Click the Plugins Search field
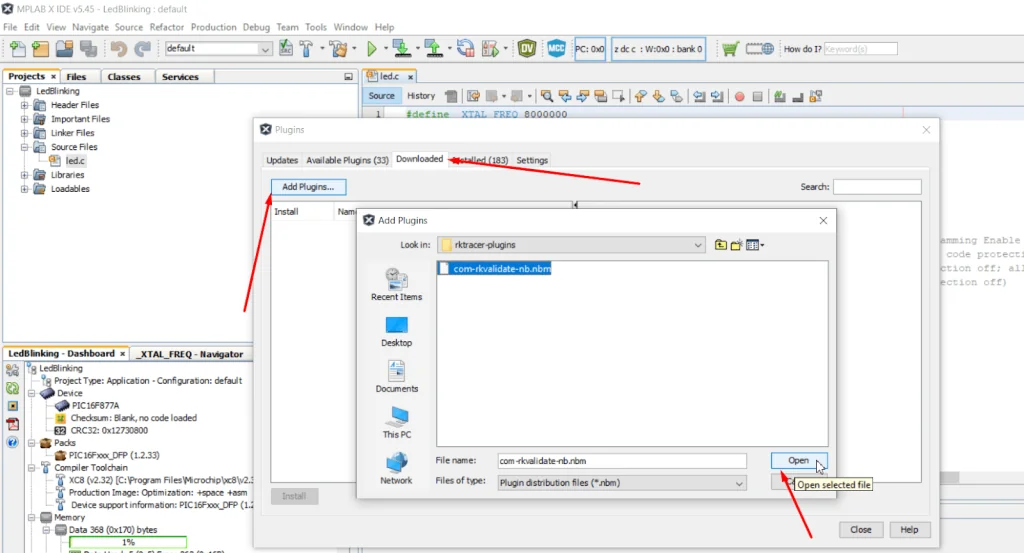 [x=877, y=187]
